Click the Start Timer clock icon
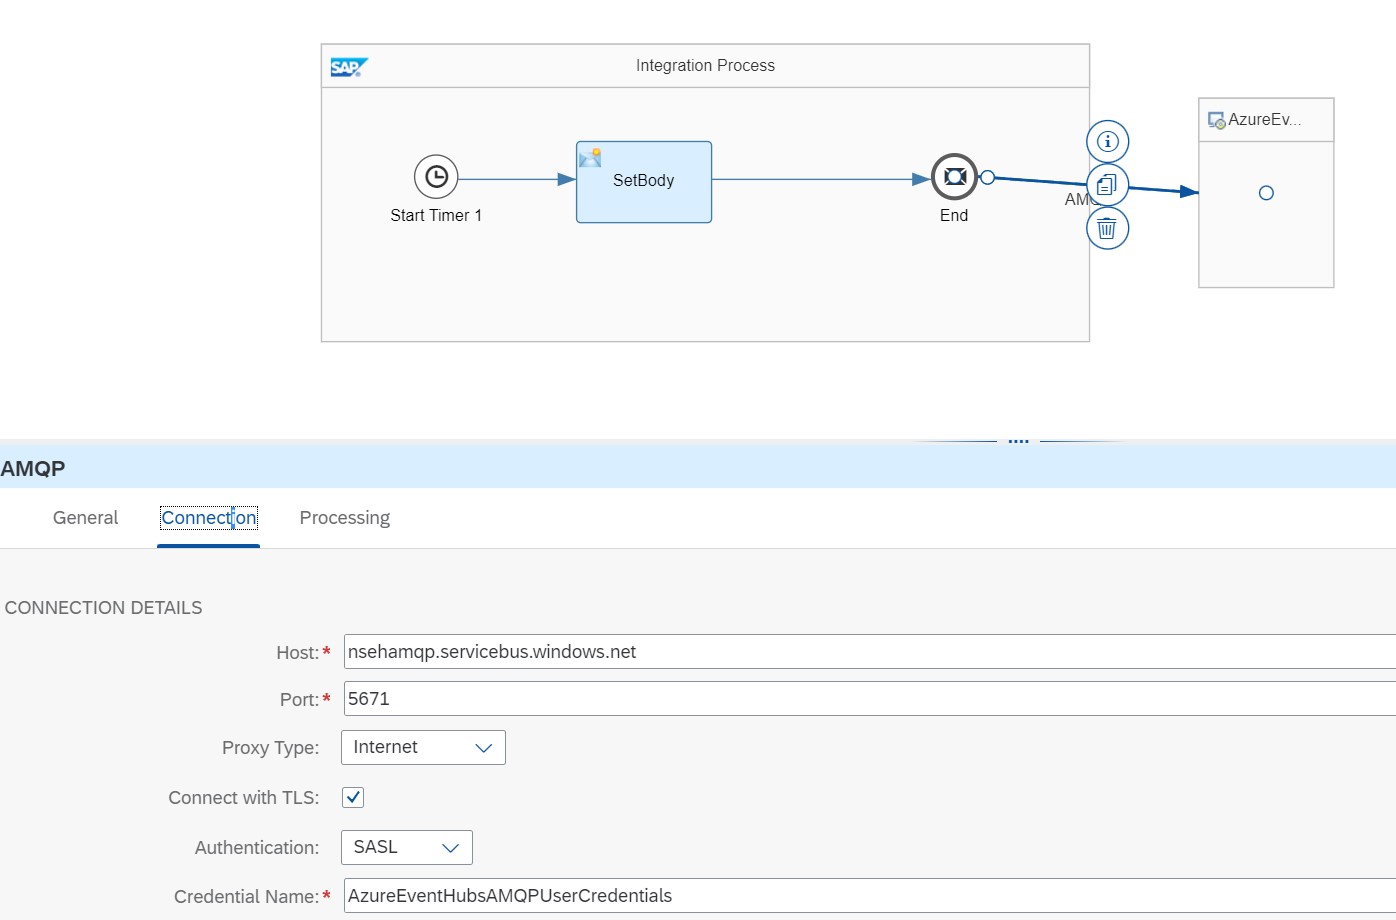Screen dimensions: 1396x920 436,177
